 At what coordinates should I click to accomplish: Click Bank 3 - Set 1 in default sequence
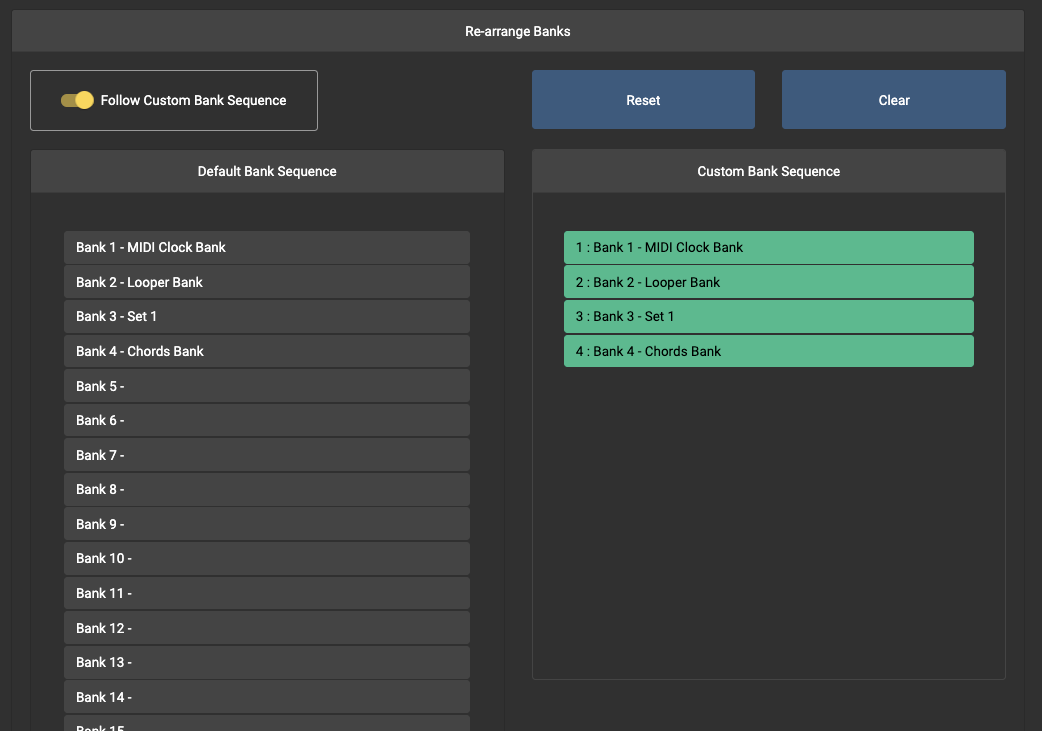click(266, 316)
